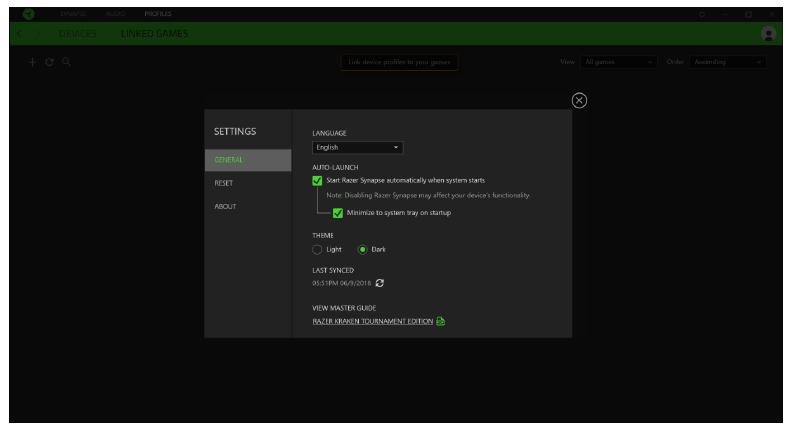Screen dimensions: 791x428
Task: Uncheck Start Razer Synapse automatically
Action: (317, 181)
